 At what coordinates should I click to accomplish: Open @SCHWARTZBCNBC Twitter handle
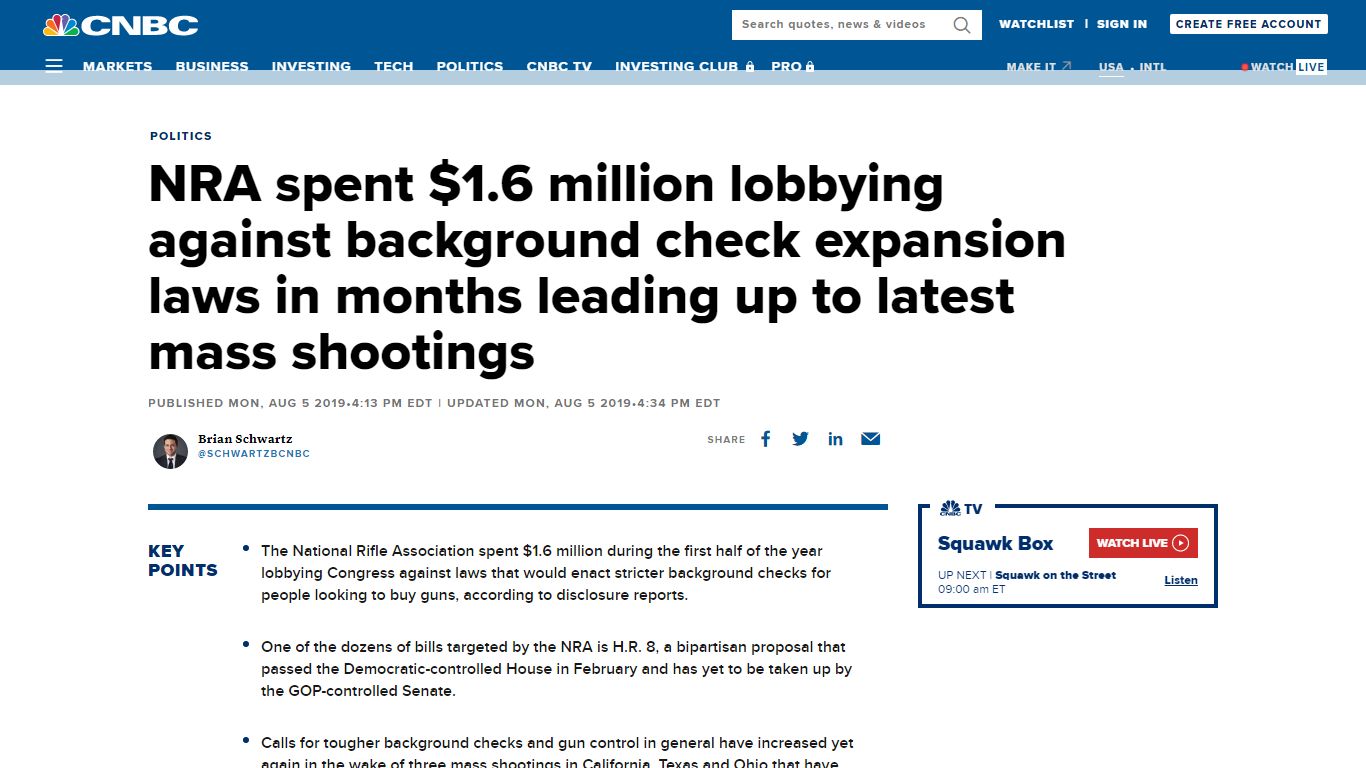pyautogui.click(x=254, y=454)
